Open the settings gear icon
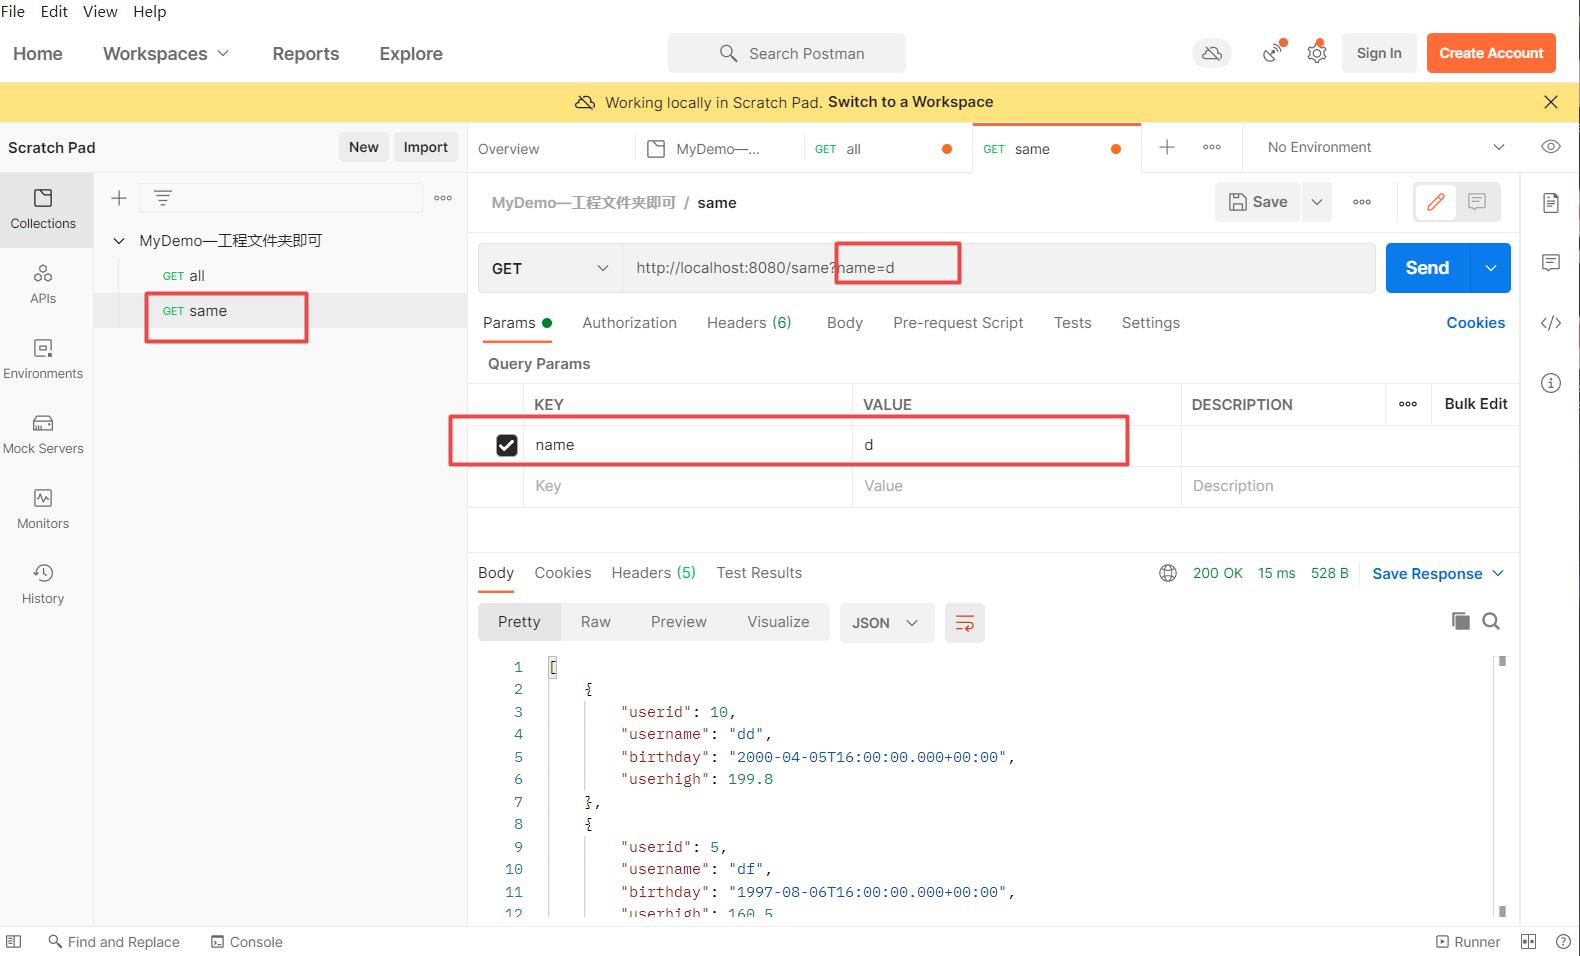The height and width of the screenshot is (956, 1580). tap(1317, 53)
